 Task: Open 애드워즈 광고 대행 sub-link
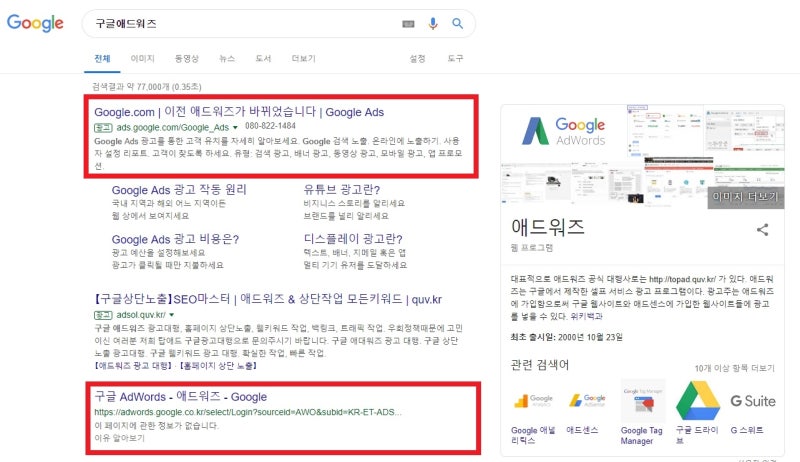click(133, 366)
